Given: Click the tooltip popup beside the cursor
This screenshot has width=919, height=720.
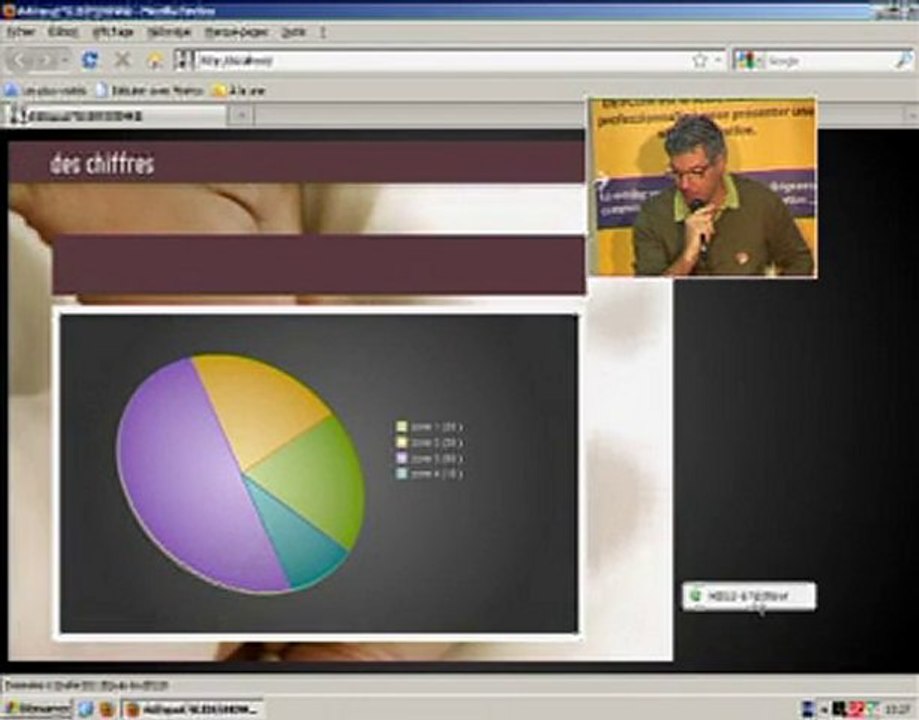Looking at the screenshot, I should click(x=748, y=596).
